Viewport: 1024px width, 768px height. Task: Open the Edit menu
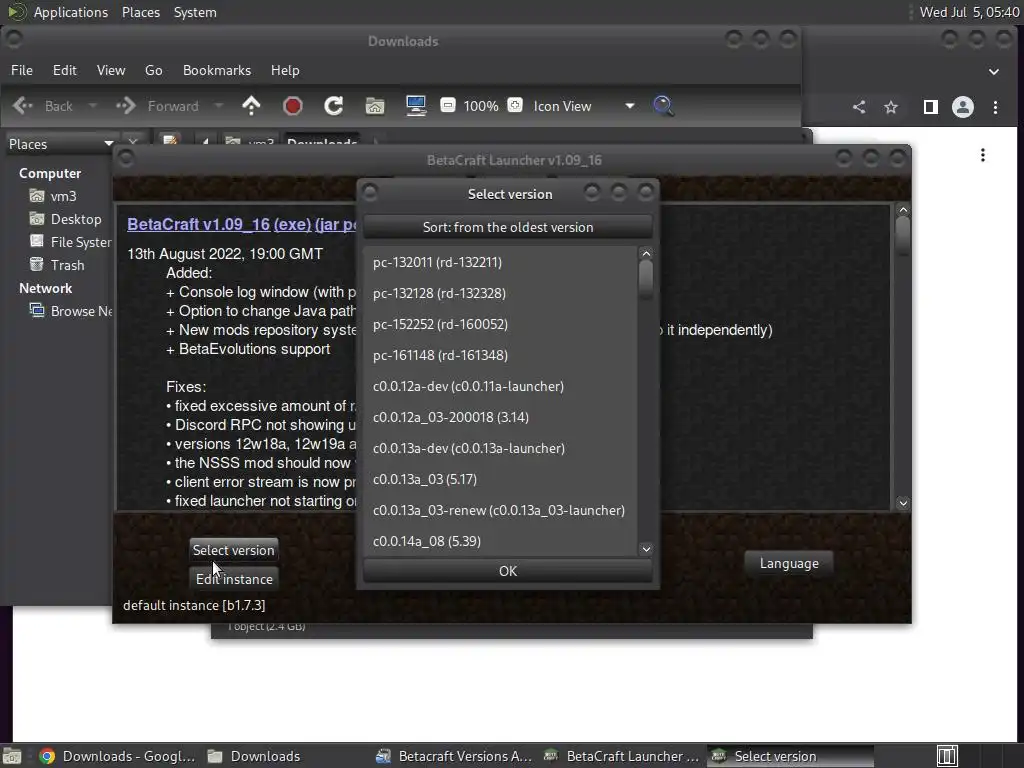tap(65, 70)
